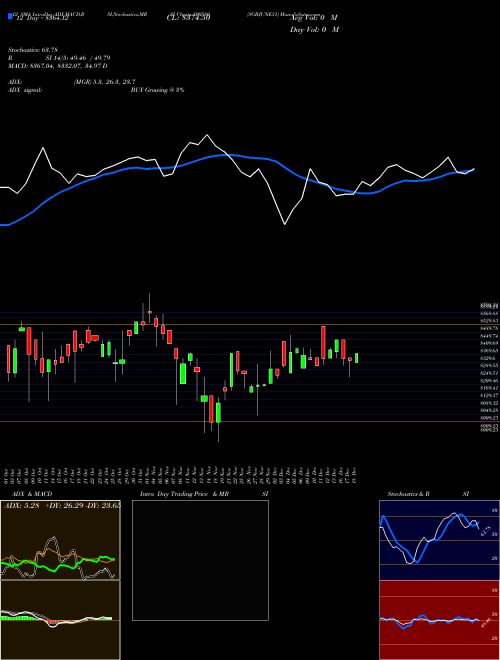This screenshot has height=660, width=500.
Task: Click the white price line's lowest dip
Action: click(x=285, y=224)
